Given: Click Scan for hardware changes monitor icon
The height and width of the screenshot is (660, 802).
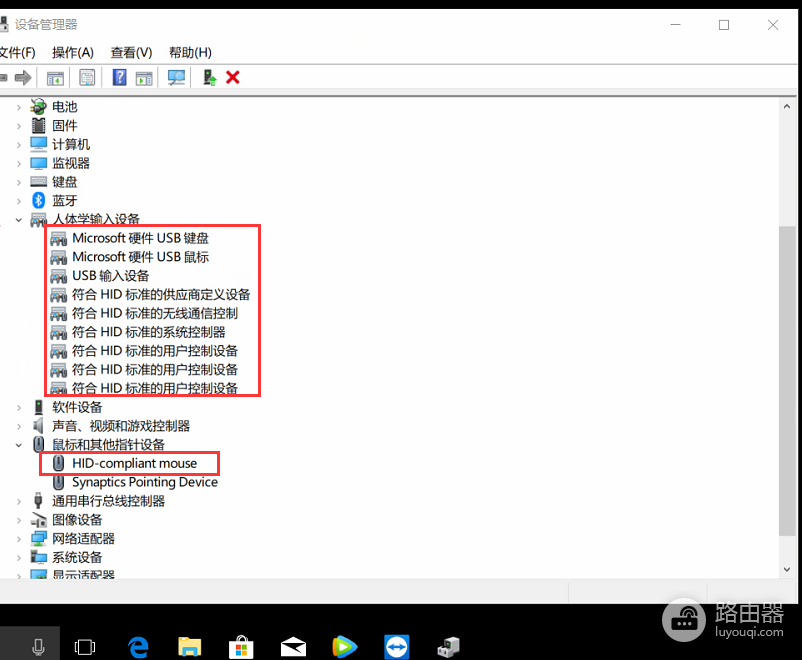Looking at the screenshot, I should [x=176, y=78].
